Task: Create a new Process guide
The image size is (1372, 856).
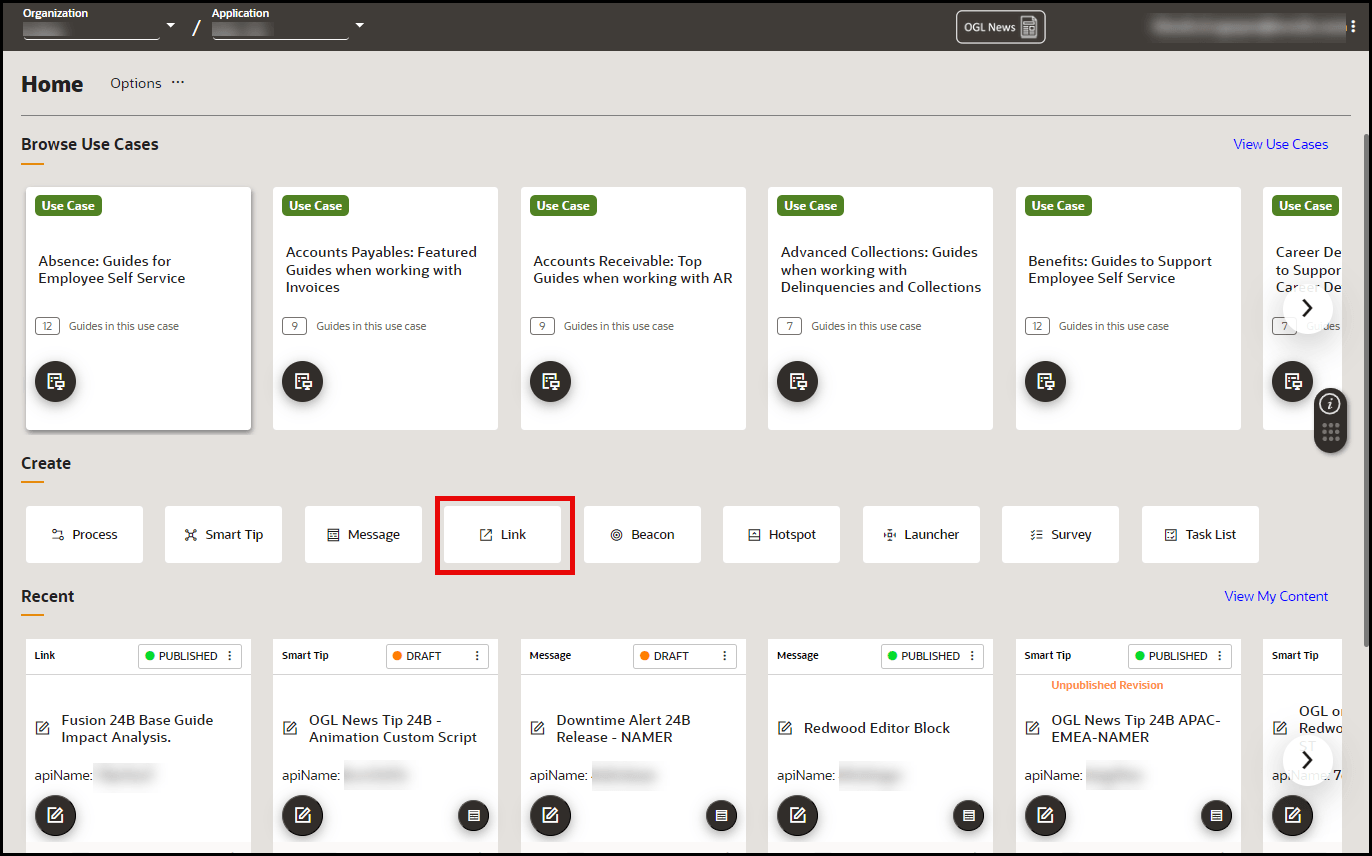Action: tap(84, 534)
